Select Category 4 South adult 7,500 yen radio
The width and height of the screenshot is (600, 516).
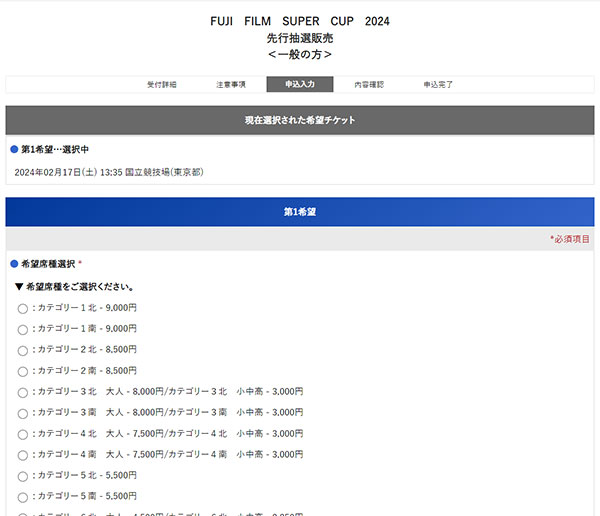click(x=23, y=455)
